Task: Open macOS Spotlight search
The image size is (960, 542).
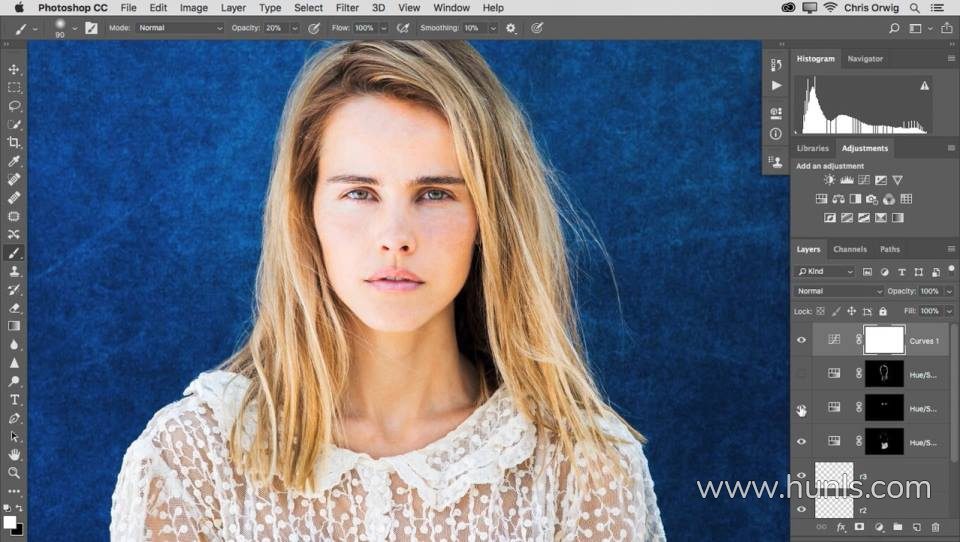Action: [914, 8]
